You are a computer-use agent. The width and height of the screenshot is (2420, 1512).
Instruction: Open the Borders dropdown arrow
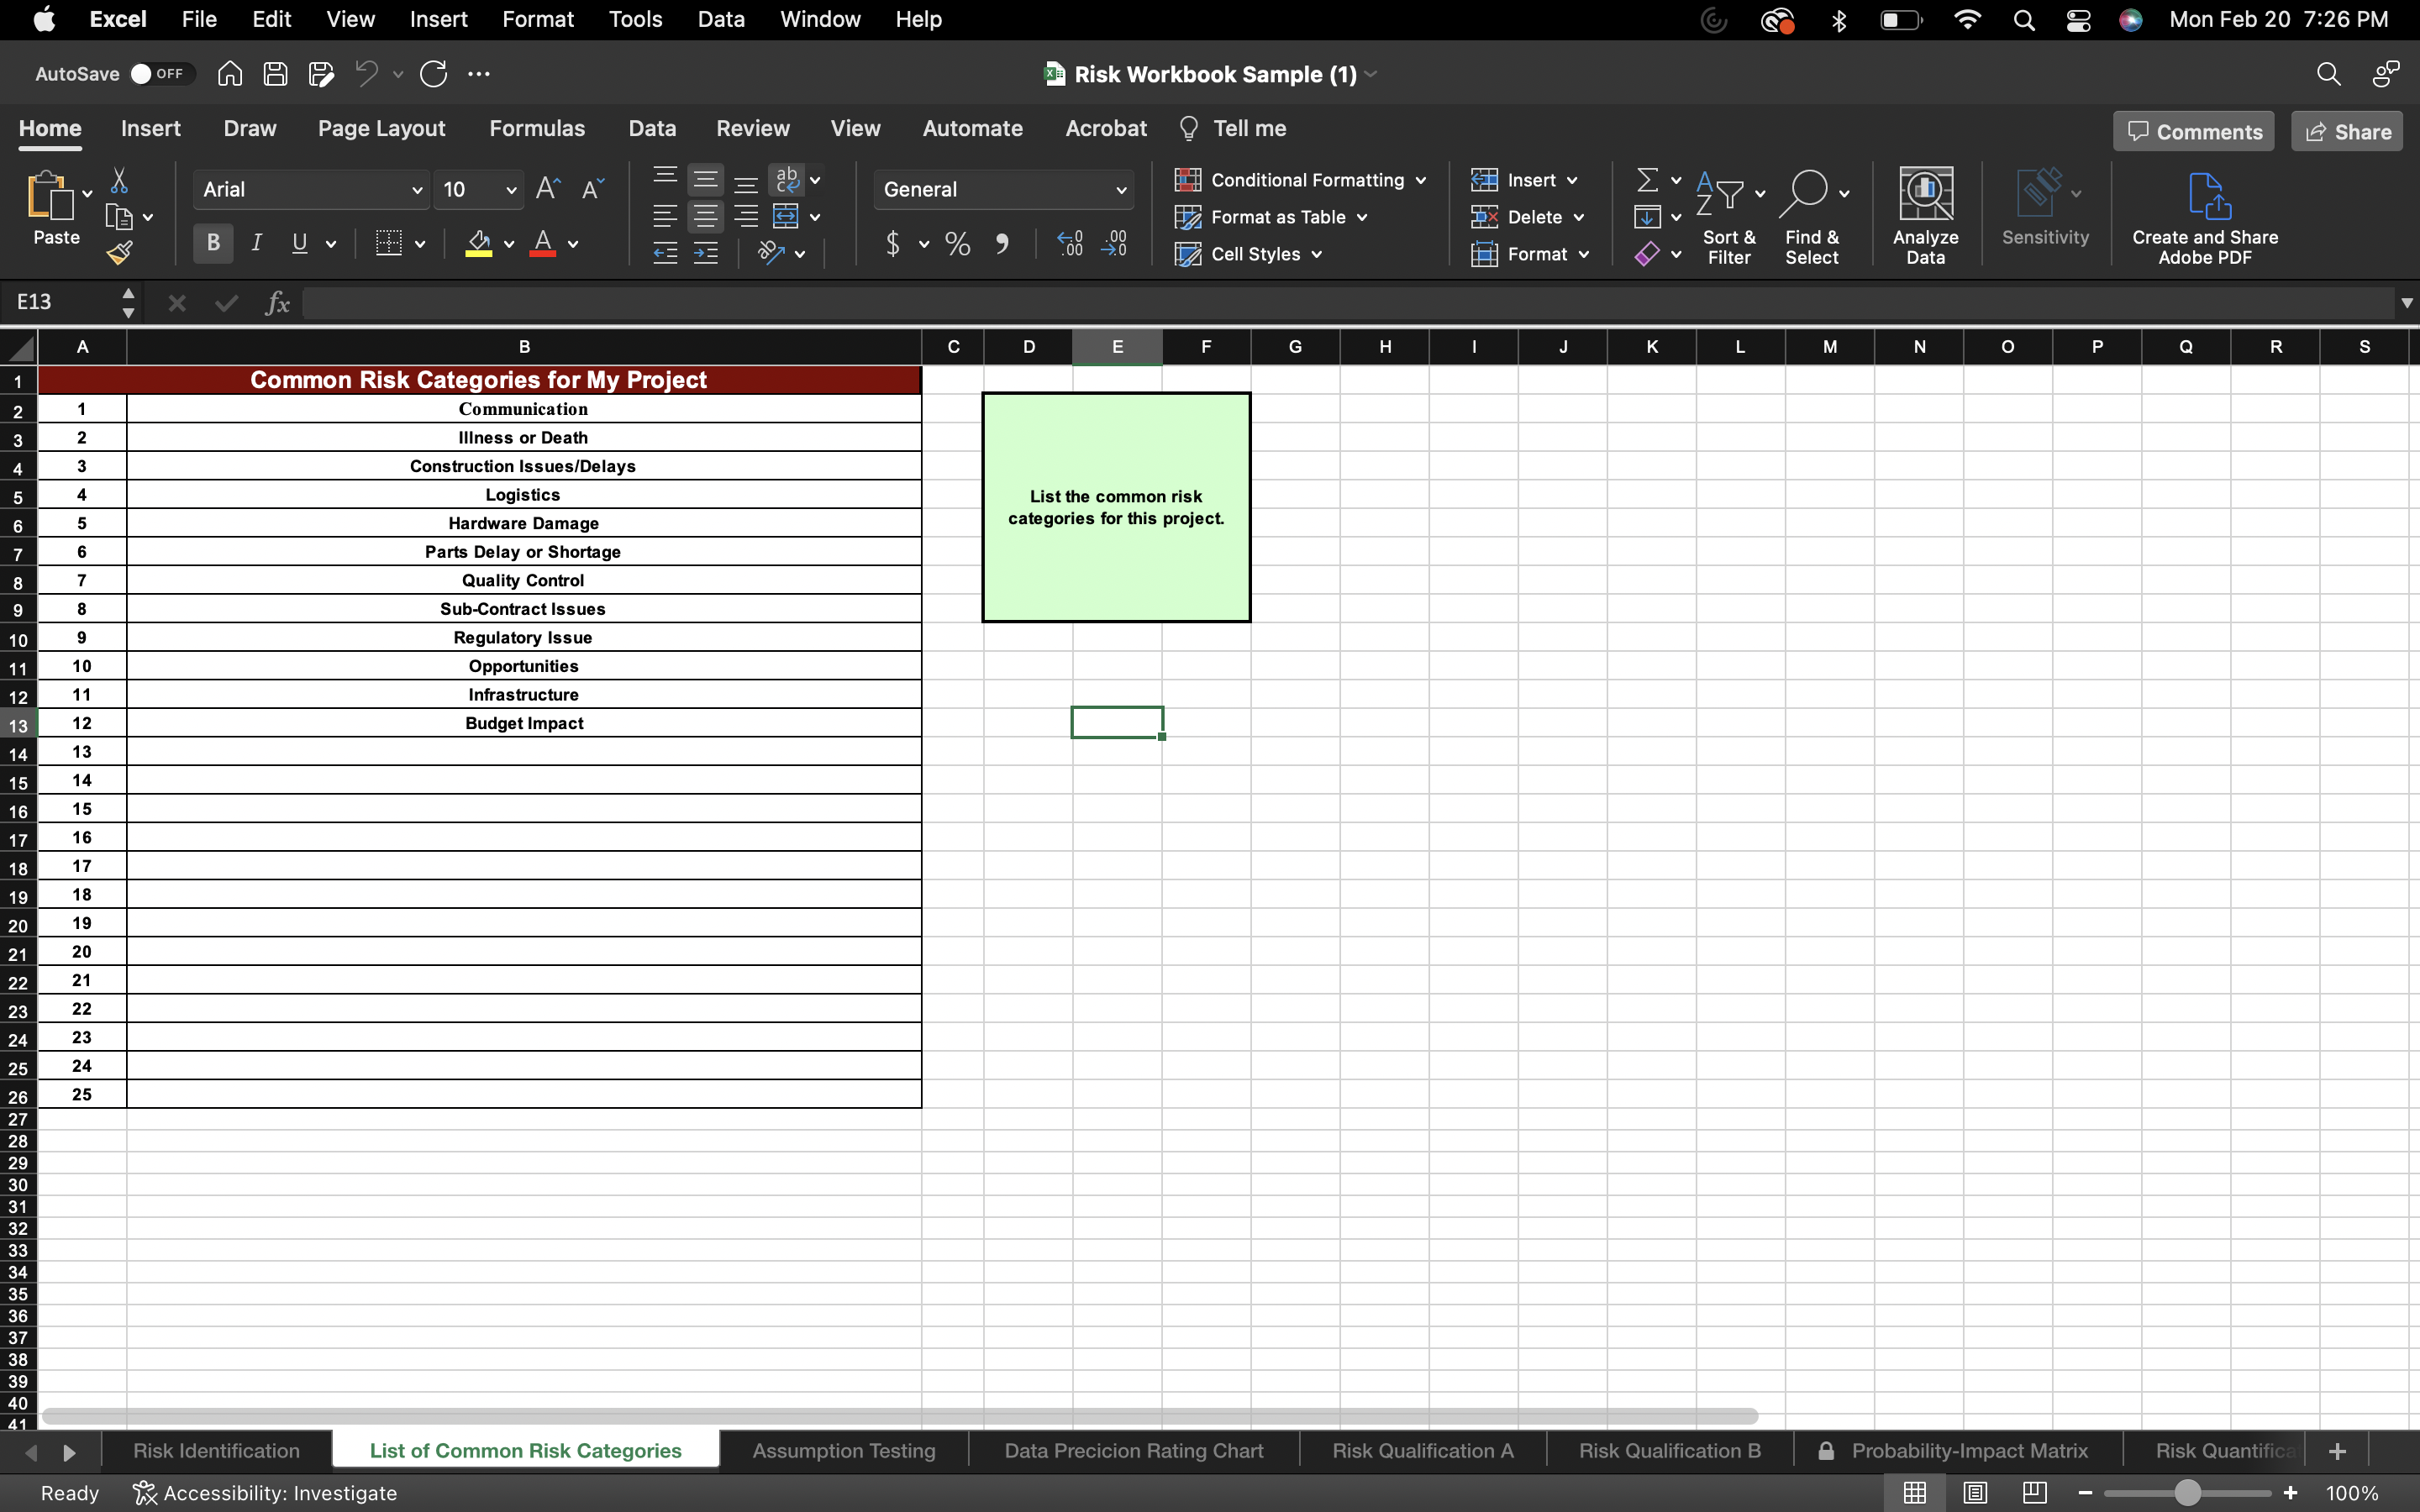420,244
